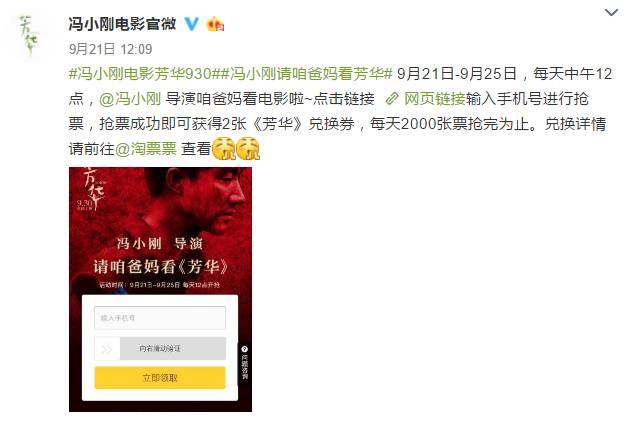Image resolution: width=632 pixels, height=423 pixels.
Task: Open hashtag #冯小刚电影芳华930#
Action: (x=144, y=74)
